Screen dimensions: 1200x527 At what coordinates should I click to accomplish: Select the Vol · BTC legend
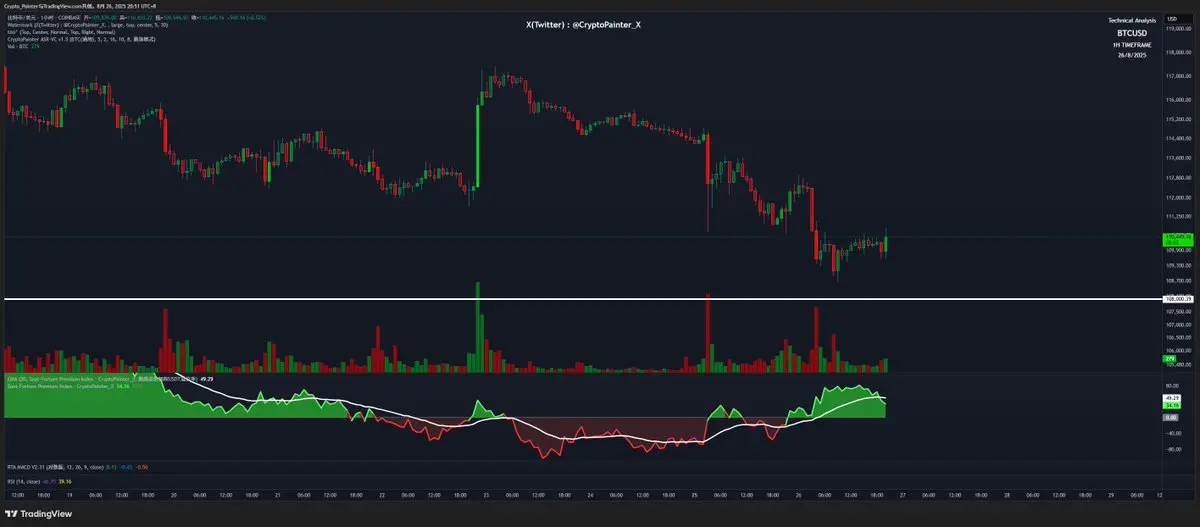tap(22, 46)
